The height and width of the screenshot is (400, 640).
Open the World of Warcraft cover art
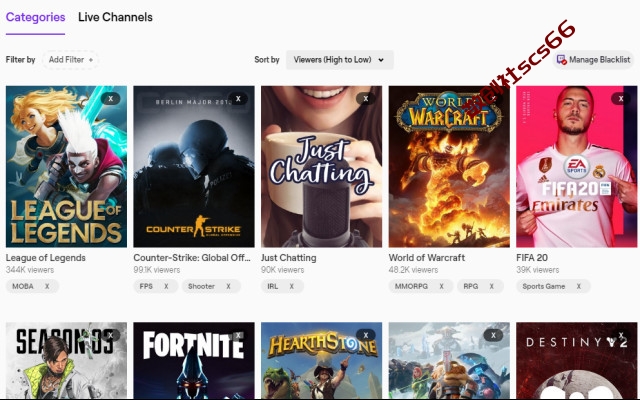point(449,167)
